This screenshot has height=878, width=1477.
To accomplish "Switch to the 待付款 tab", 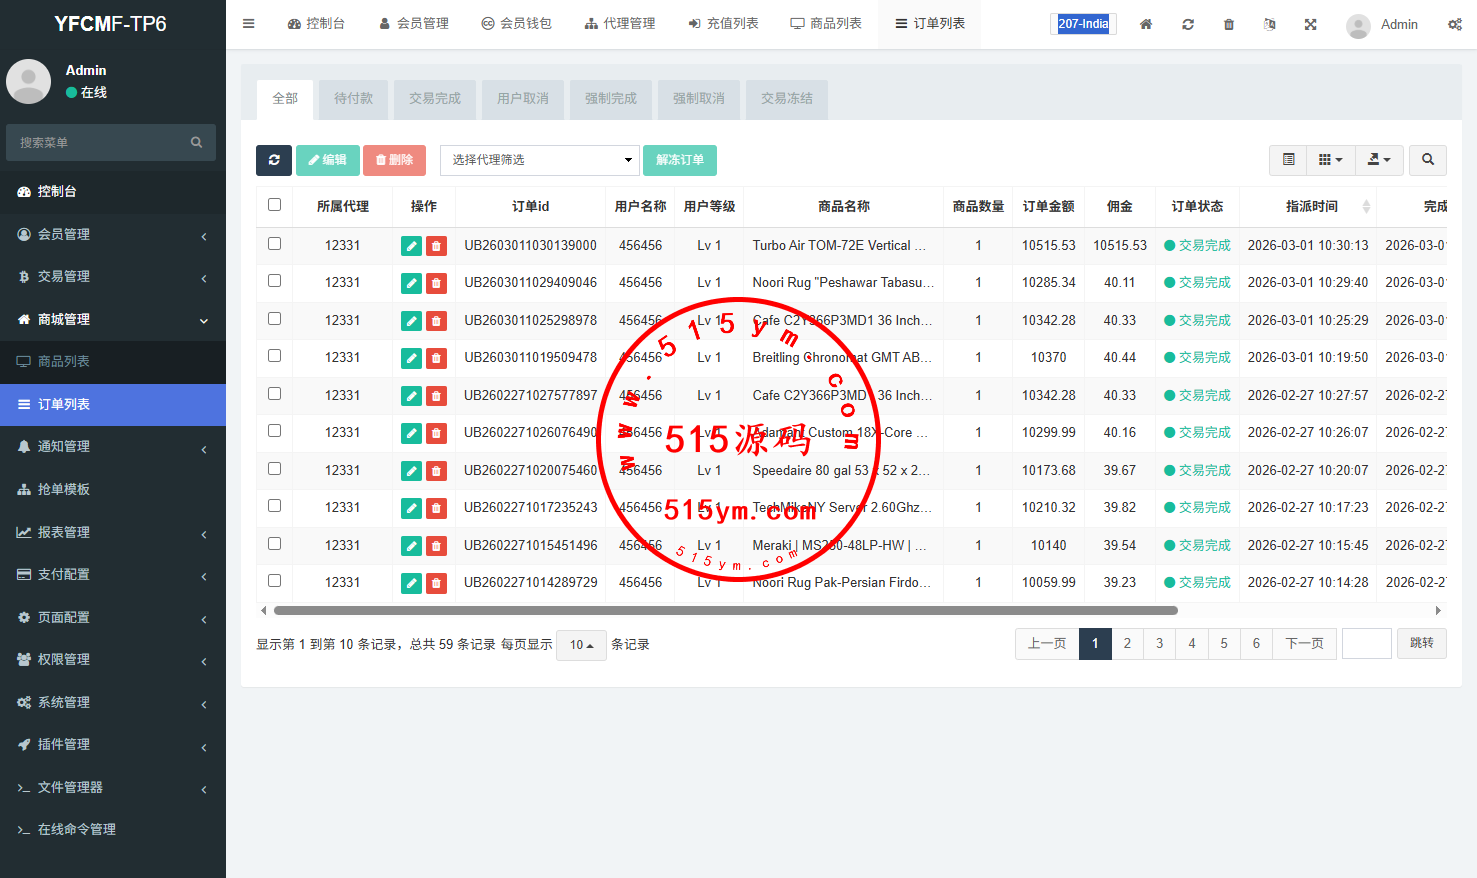I will point(353,99).
